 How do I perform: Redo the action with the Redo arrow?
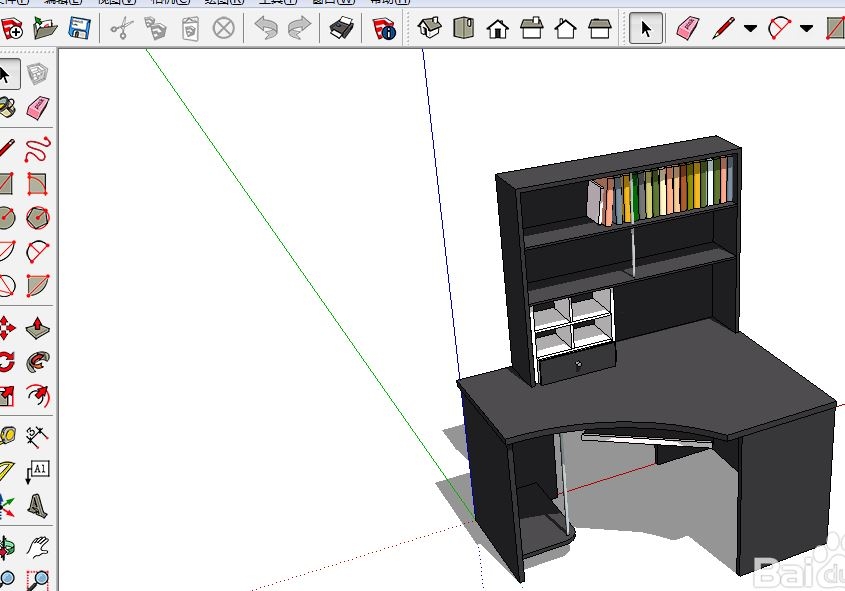(x=299, y=28)
